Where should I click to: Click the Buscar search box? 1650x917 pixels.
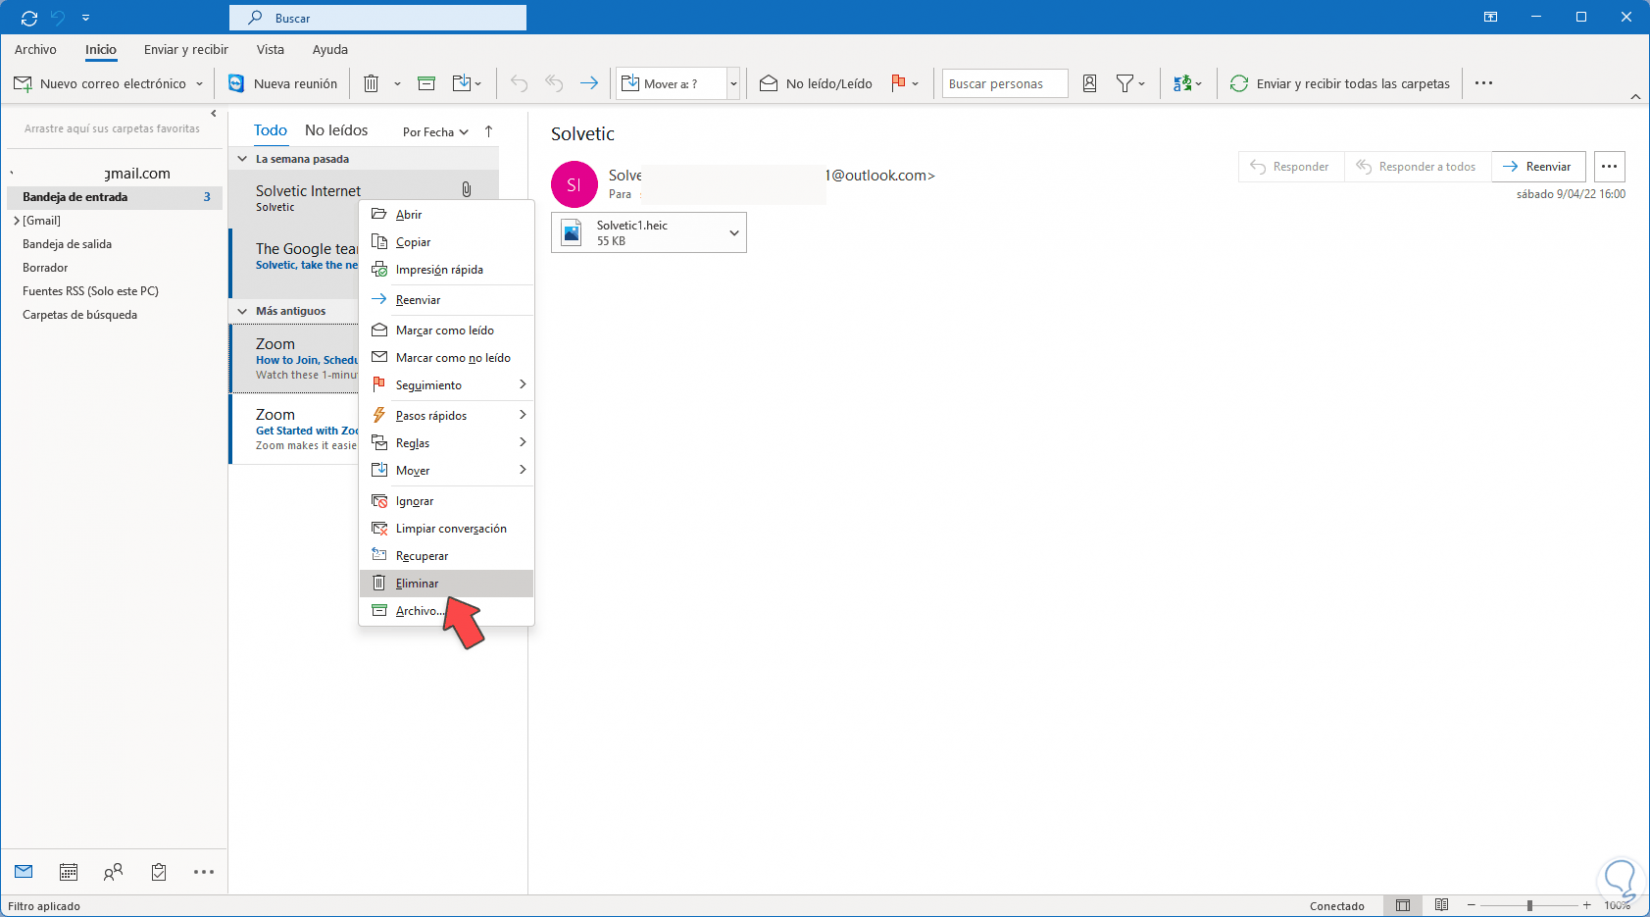click(x=378, y=18)
